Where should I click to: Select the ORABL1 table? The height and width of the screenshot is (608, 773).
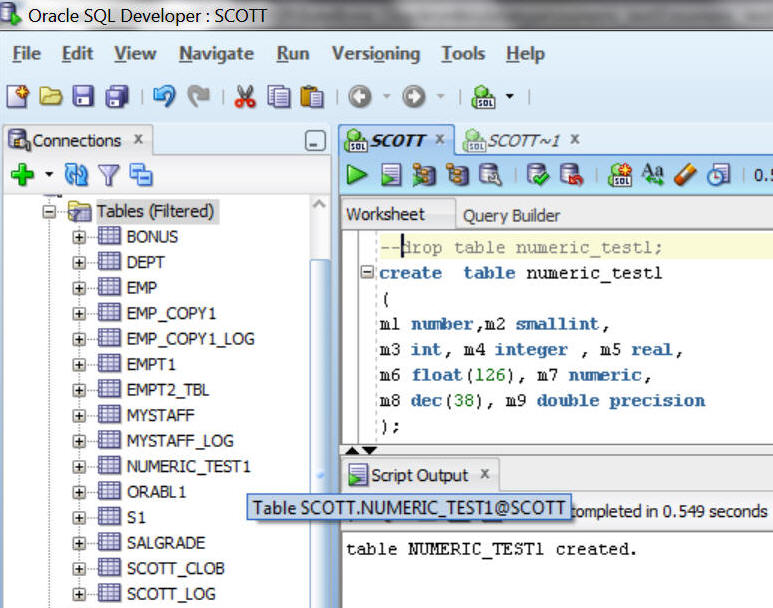pyautogui.click(x=156, y=492)
